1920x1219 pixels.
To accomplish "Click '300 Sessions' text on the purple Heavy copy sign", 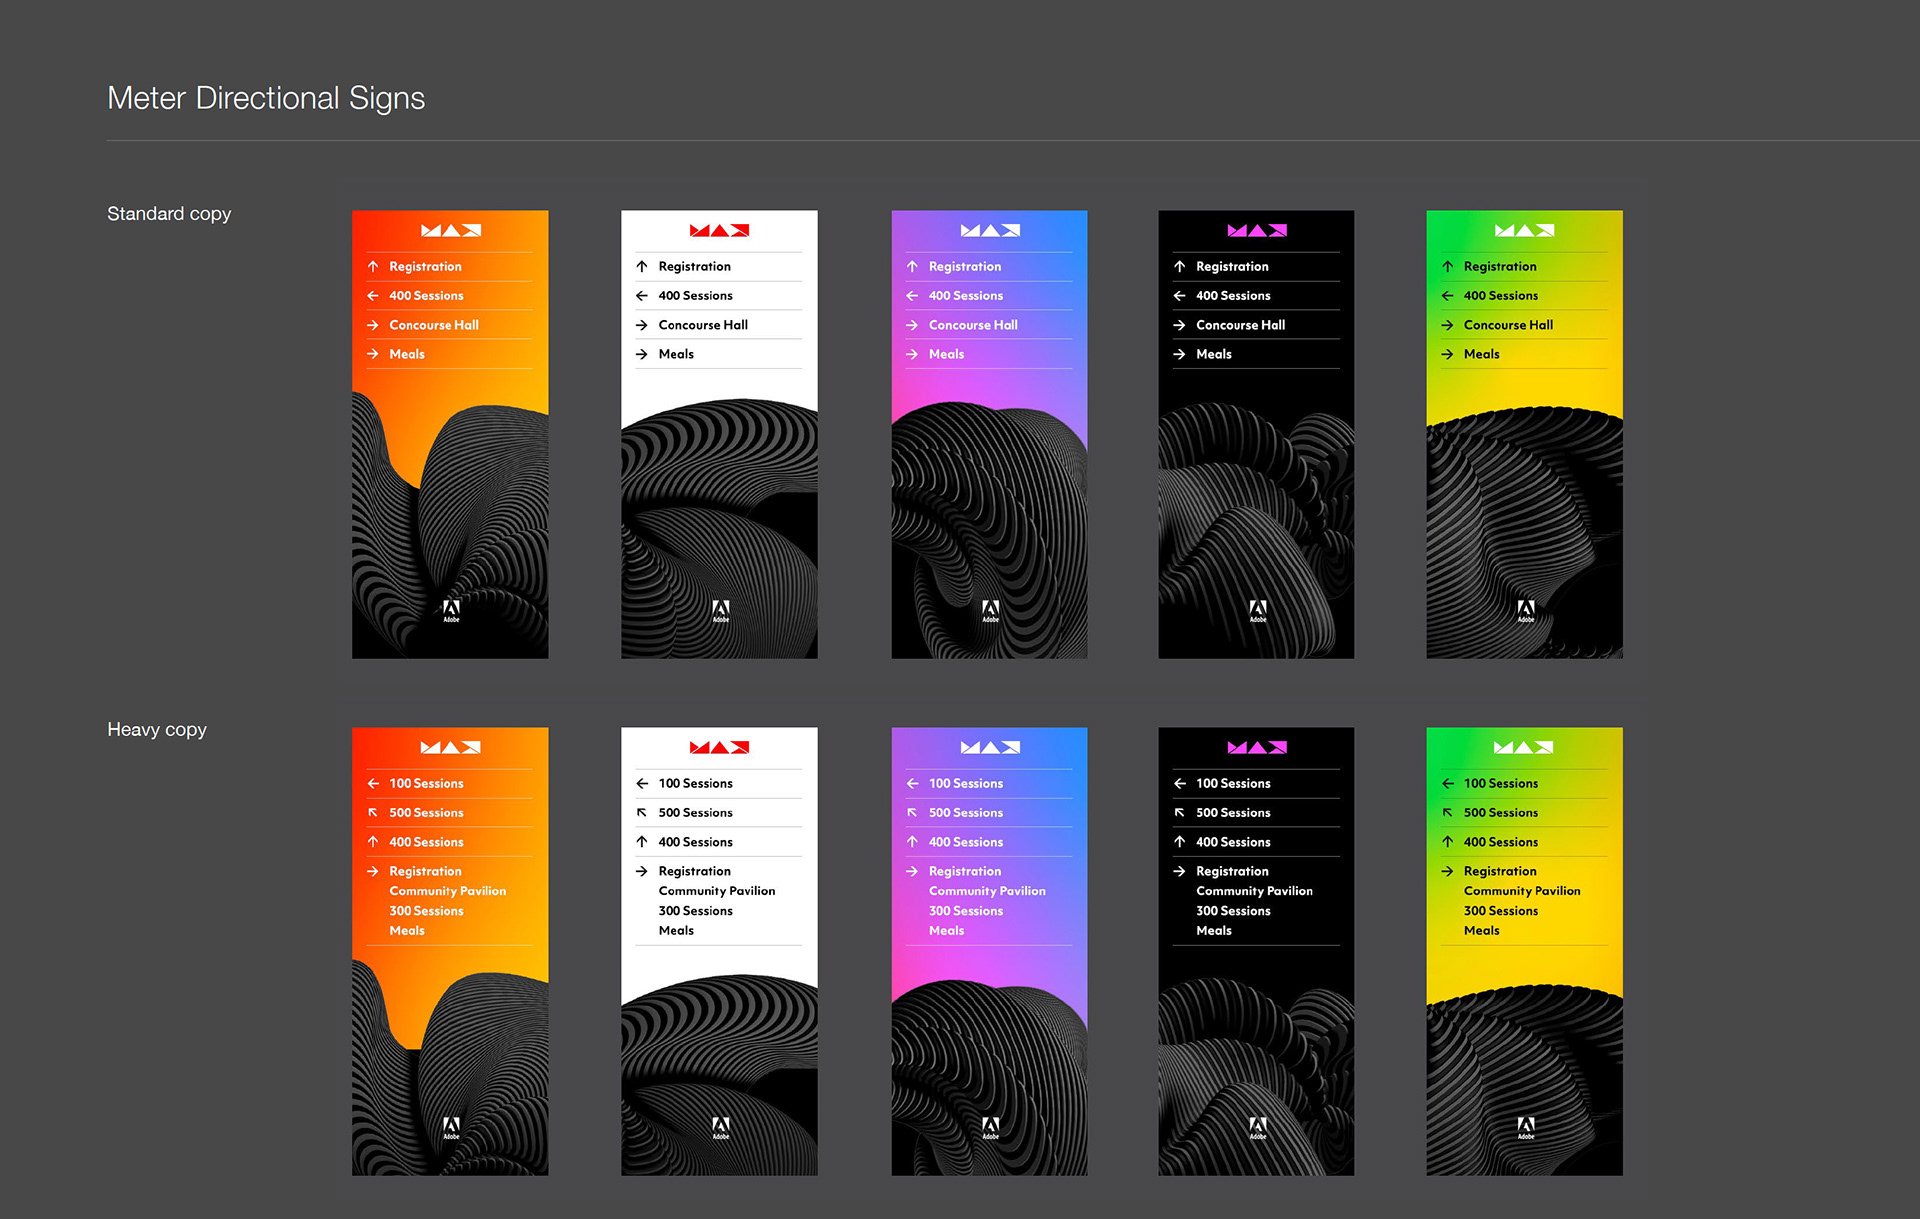I will click(966, 911).
